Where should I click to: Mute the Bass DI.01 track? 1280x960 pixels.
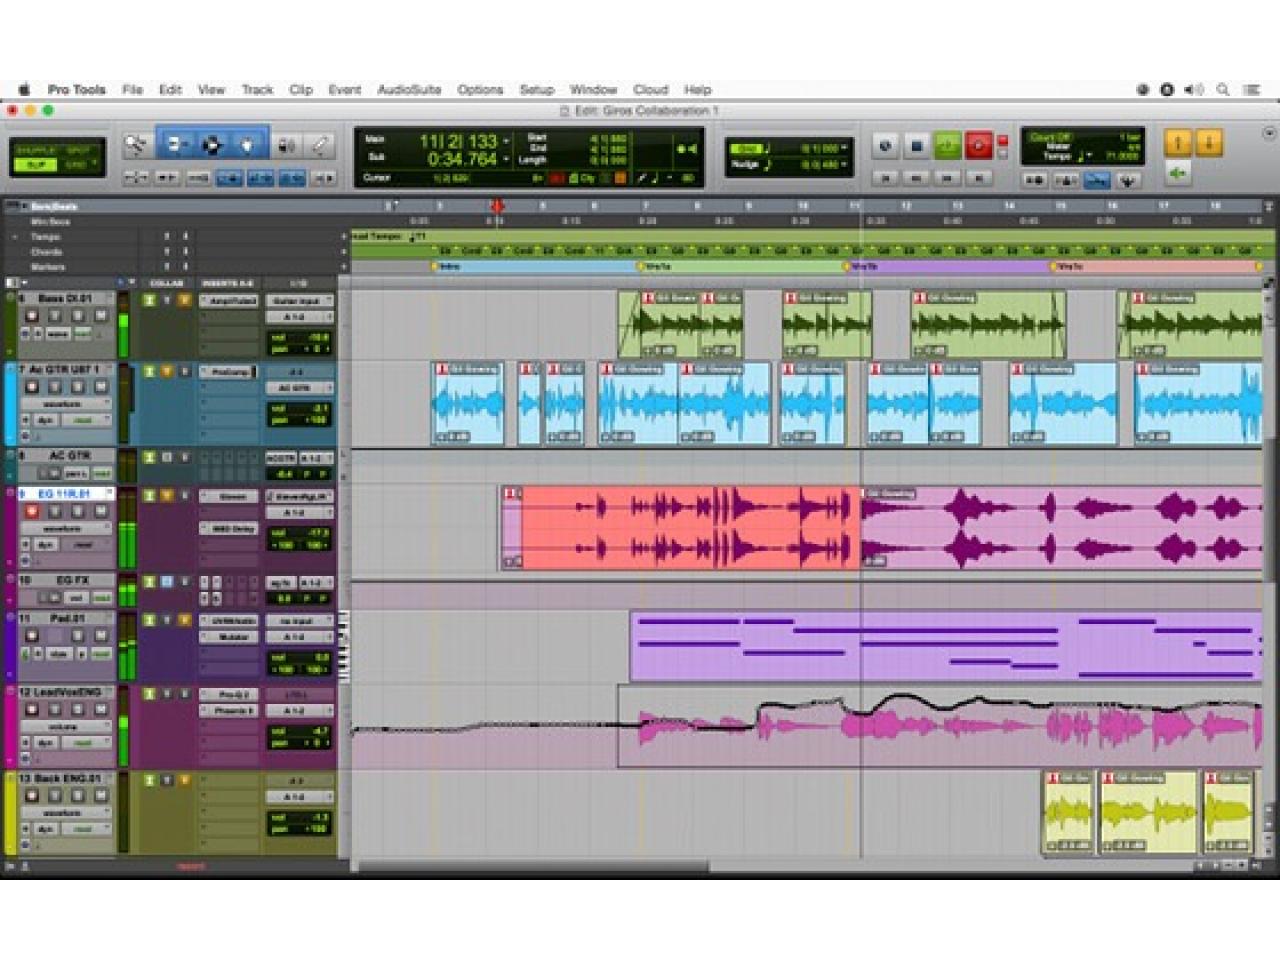pos(100,316)
